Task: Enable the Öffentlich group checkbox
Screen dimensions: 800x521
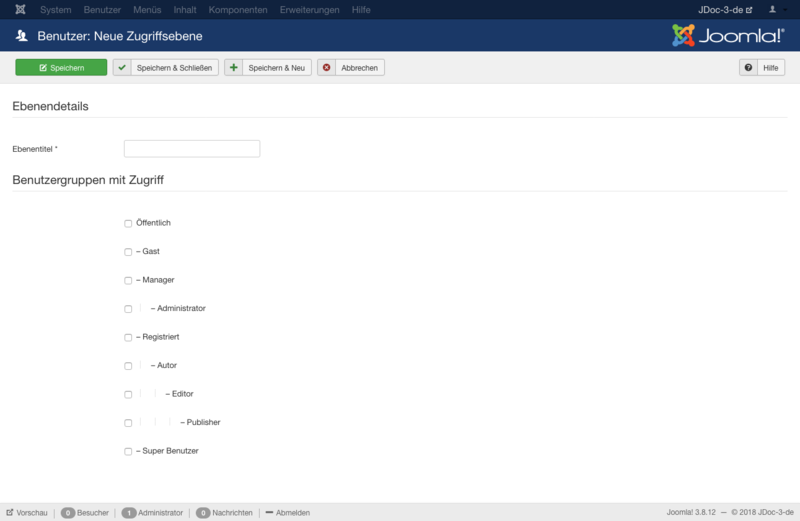Action: point(128,223)
